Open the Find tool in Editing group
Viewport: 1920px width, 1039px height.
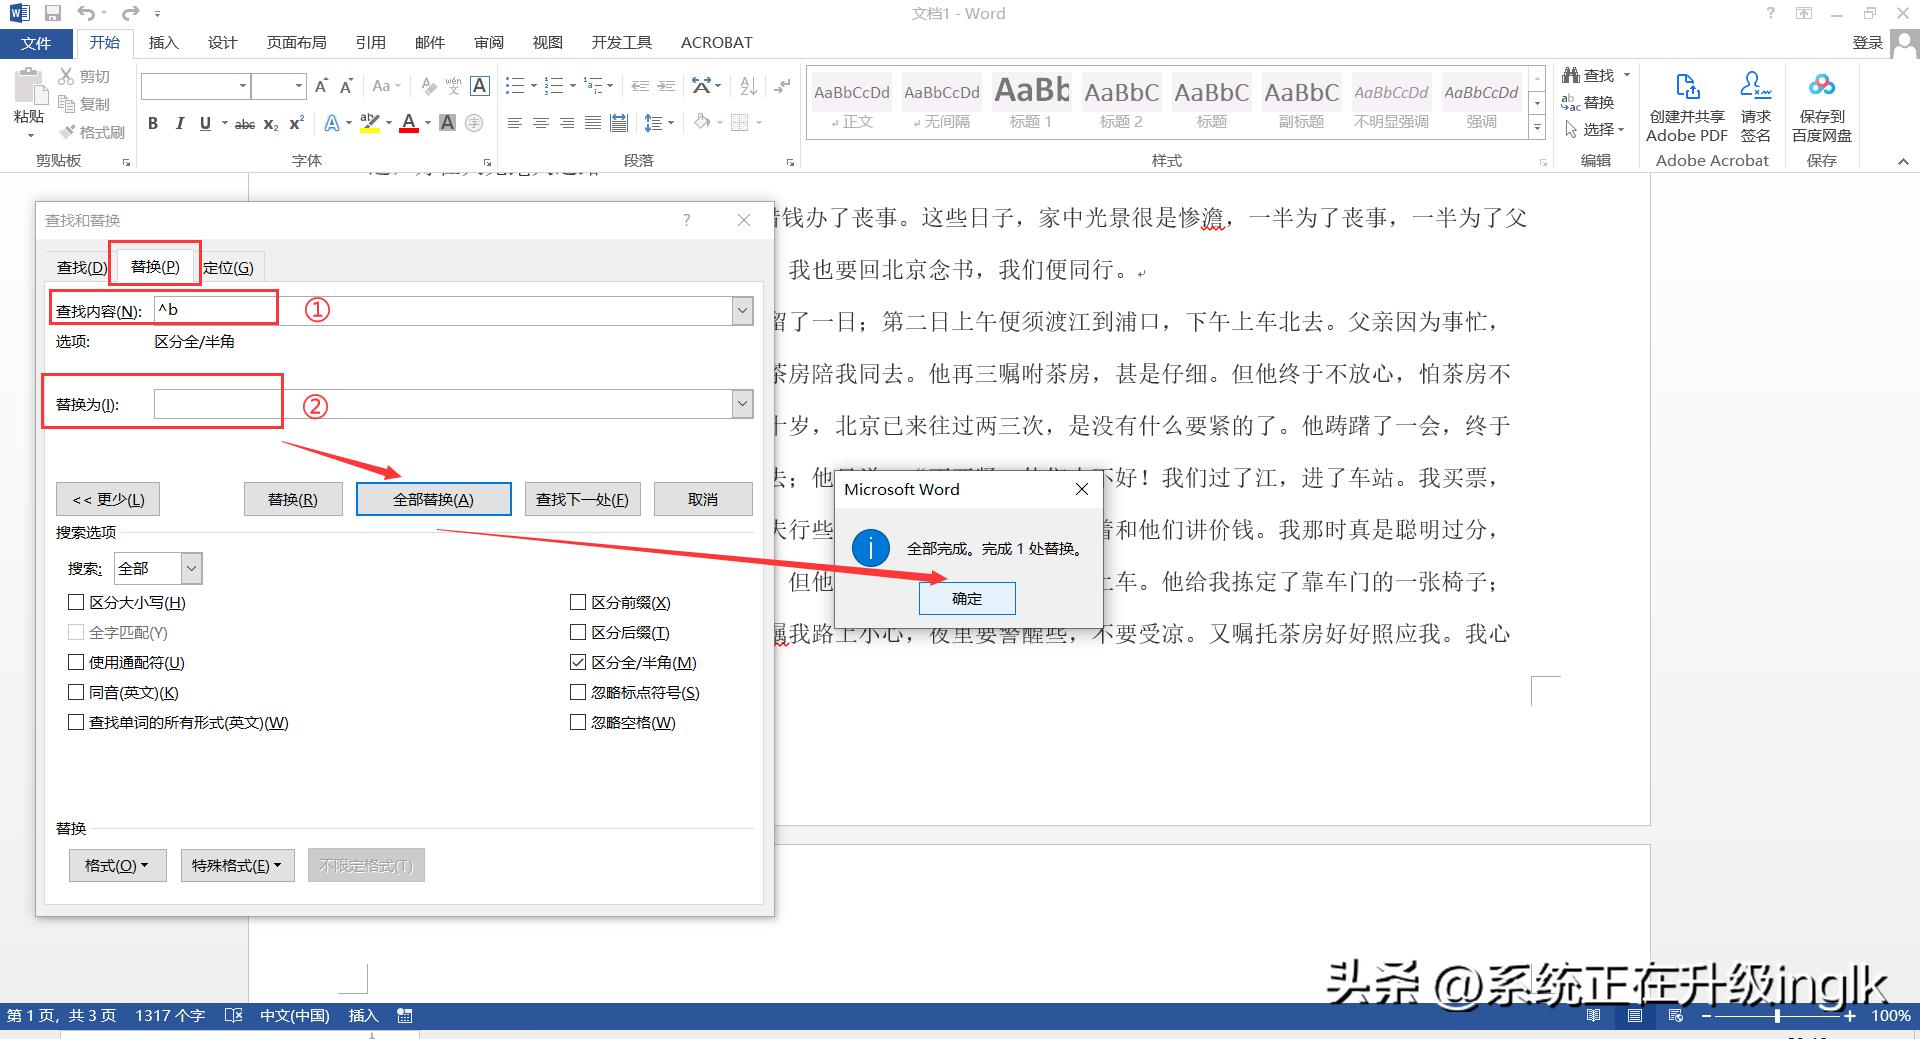coord(1589,75)
